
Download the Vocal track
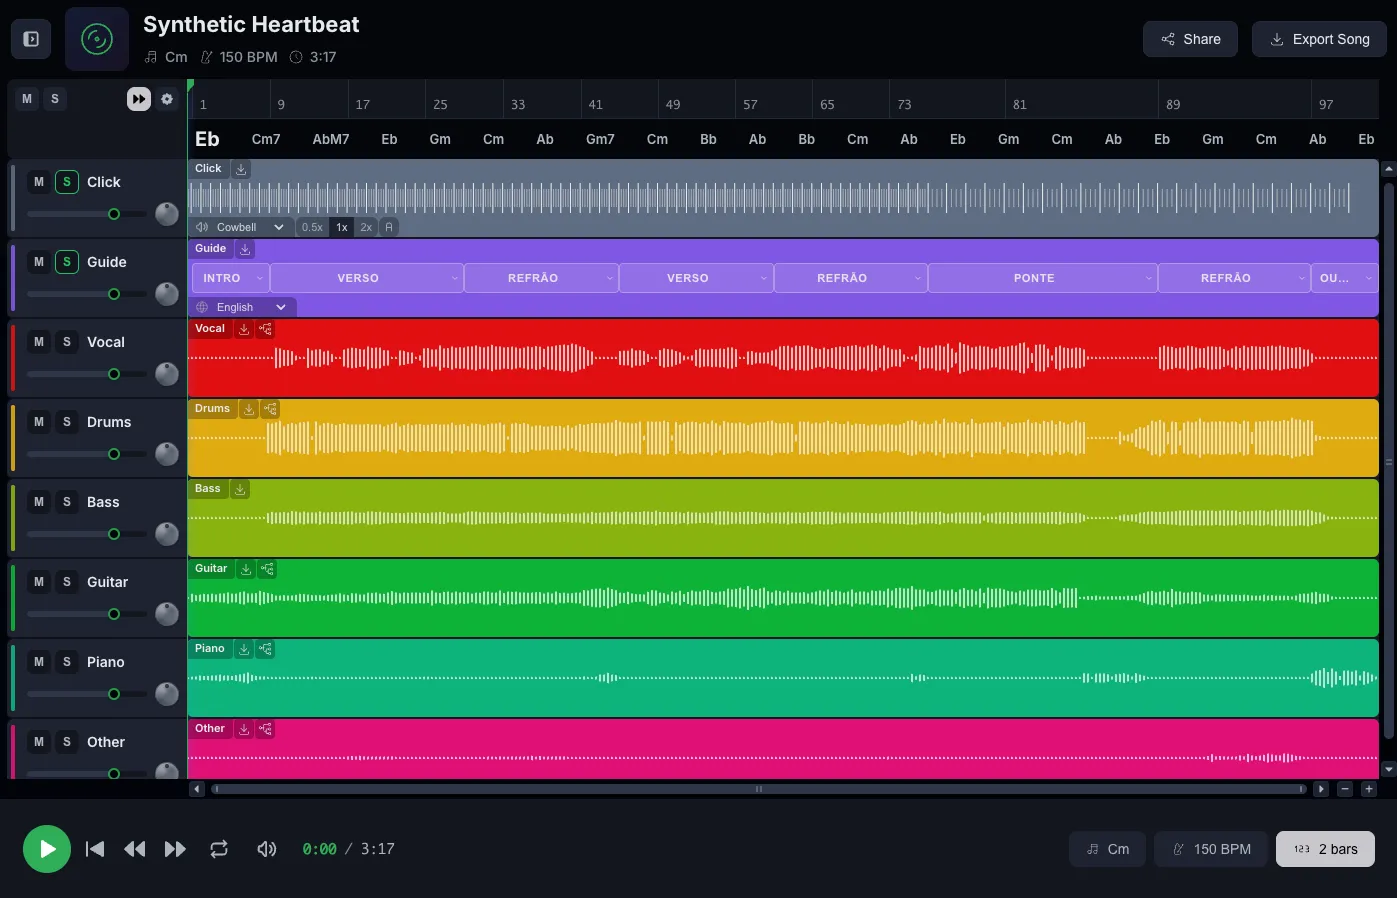[244, 329]
